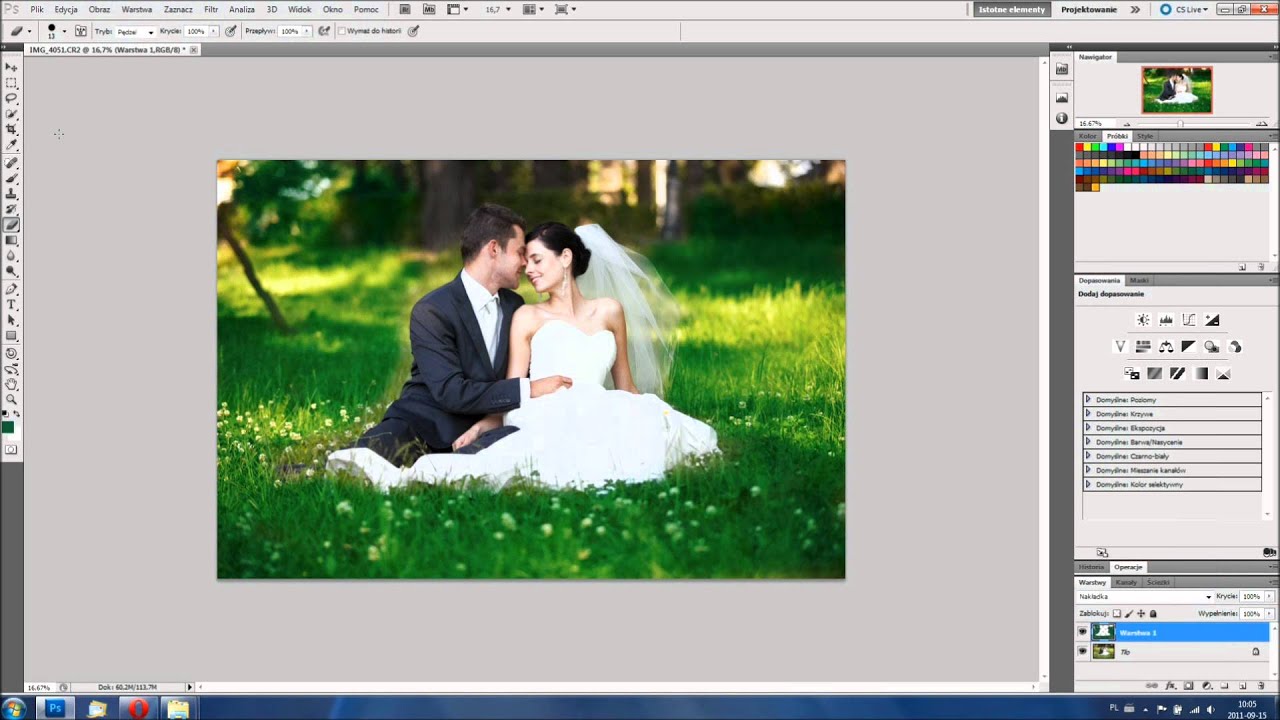This screenshot has width=1280, height=720.
Task: Add a Vibrance adjustment (V icon)
Action: [1120, 347]
